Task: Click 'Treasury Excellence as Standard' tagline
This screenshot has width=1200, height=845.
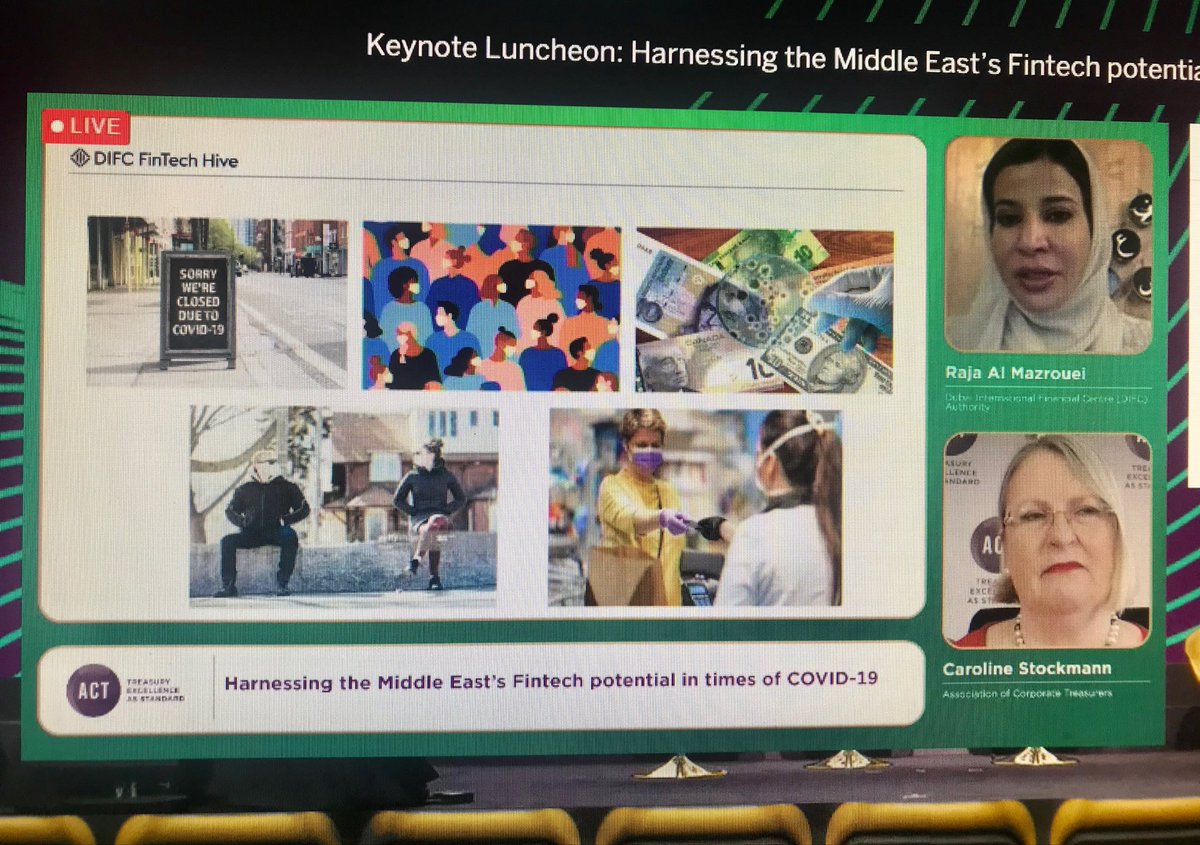Action: tap(155, 690)
